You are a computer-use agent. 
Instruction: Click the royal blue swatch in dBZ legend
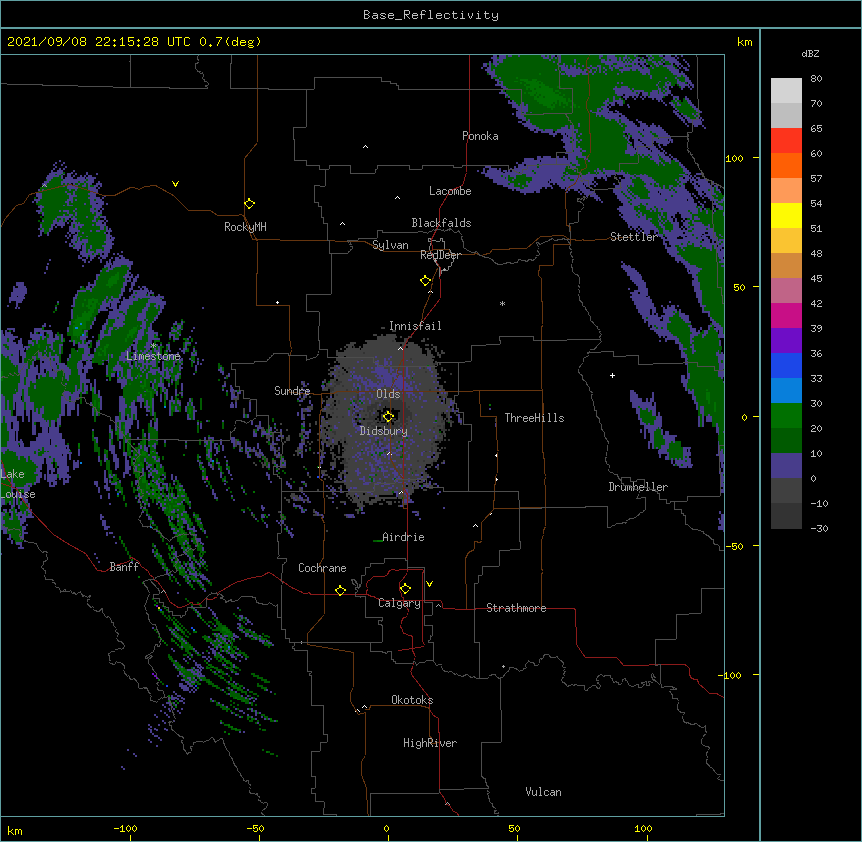[786, 365]
